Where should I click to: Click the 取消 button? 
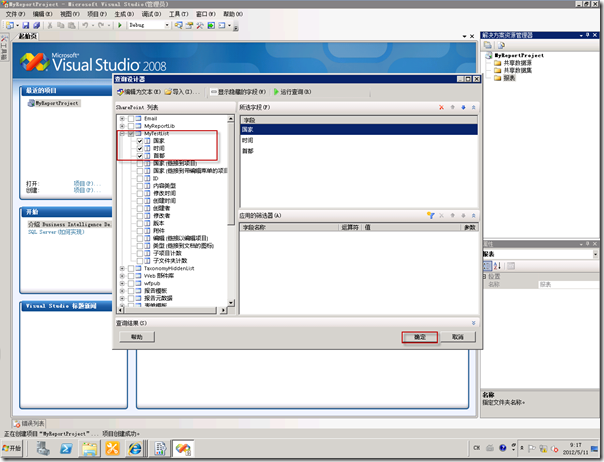[x=458, y=337]
